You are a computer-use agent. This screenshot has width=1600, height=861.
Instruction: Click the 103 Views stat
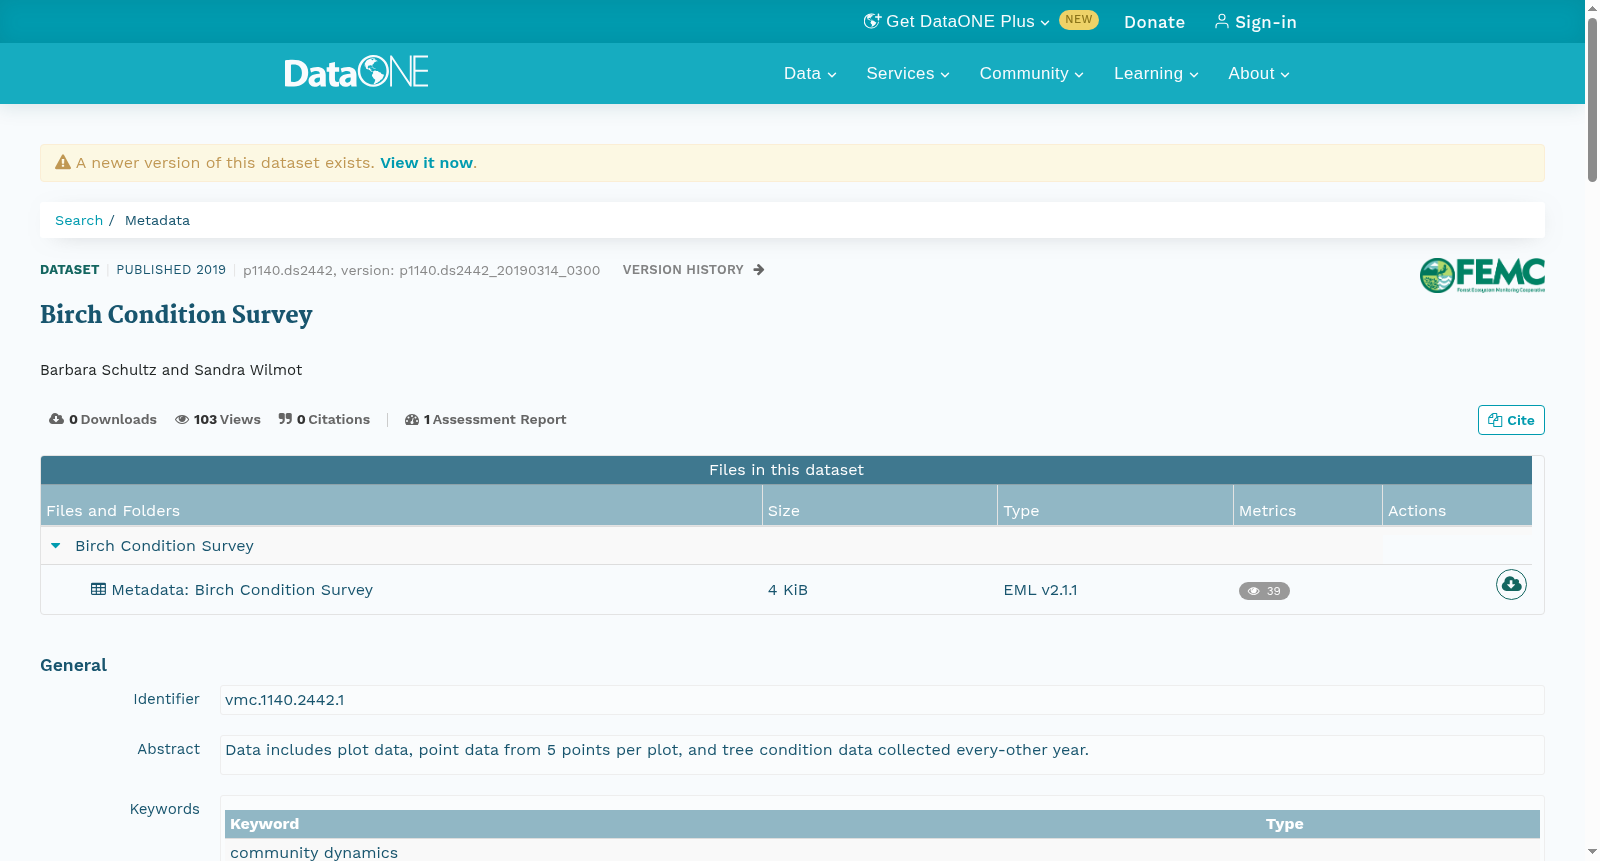(x=218, y=420)
